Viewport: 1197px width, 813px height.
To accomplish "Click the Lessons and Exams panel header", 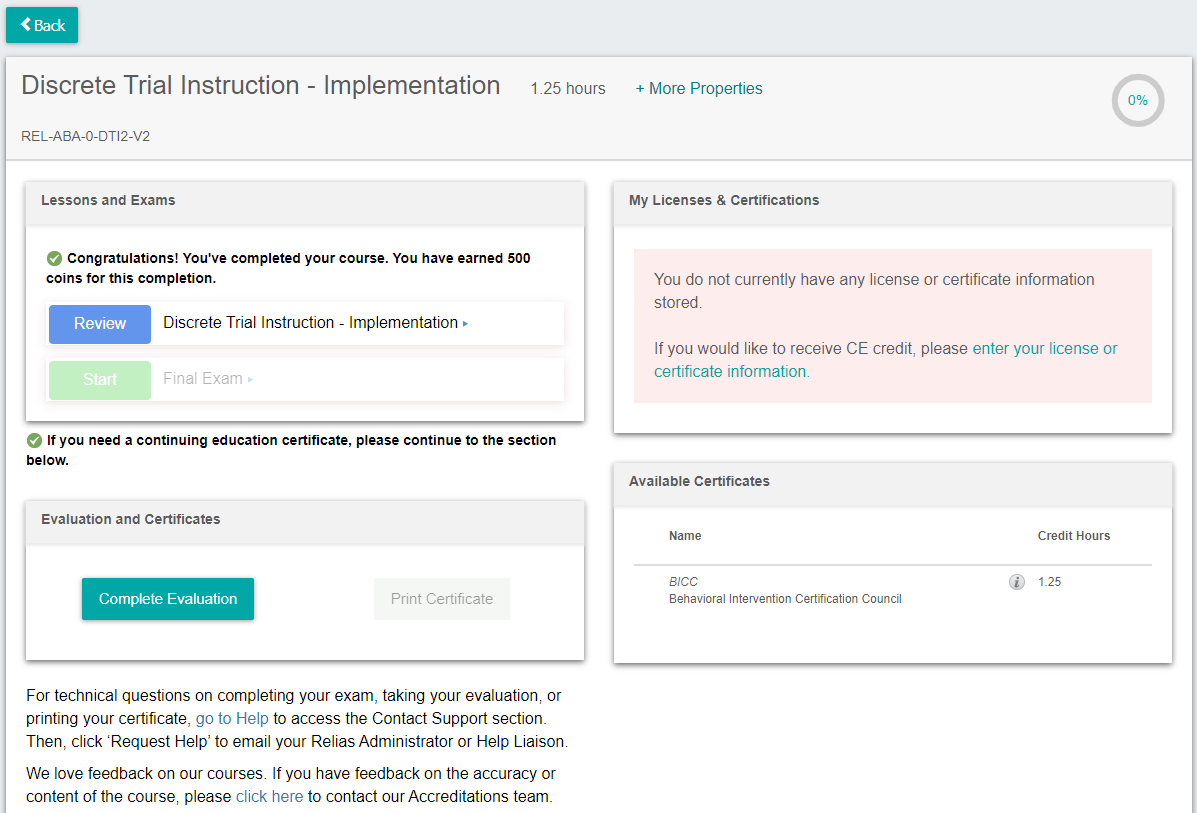I will point(108,201).
